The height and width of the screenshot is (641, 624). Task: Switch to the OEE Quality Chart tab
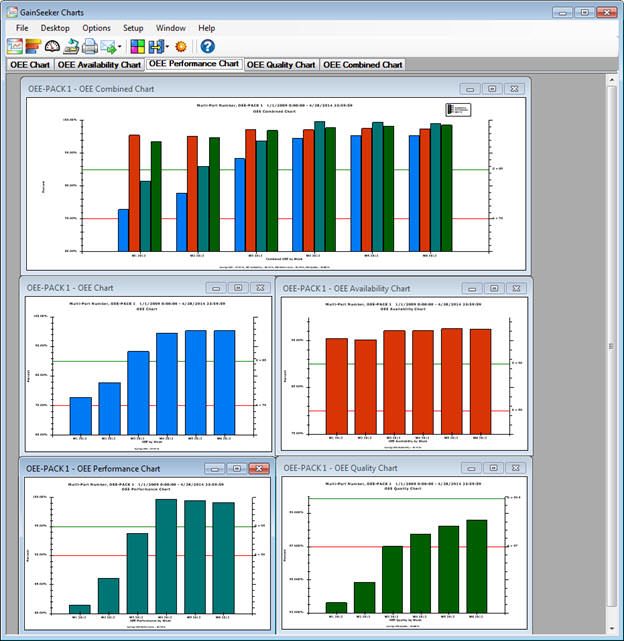(282, 65)
